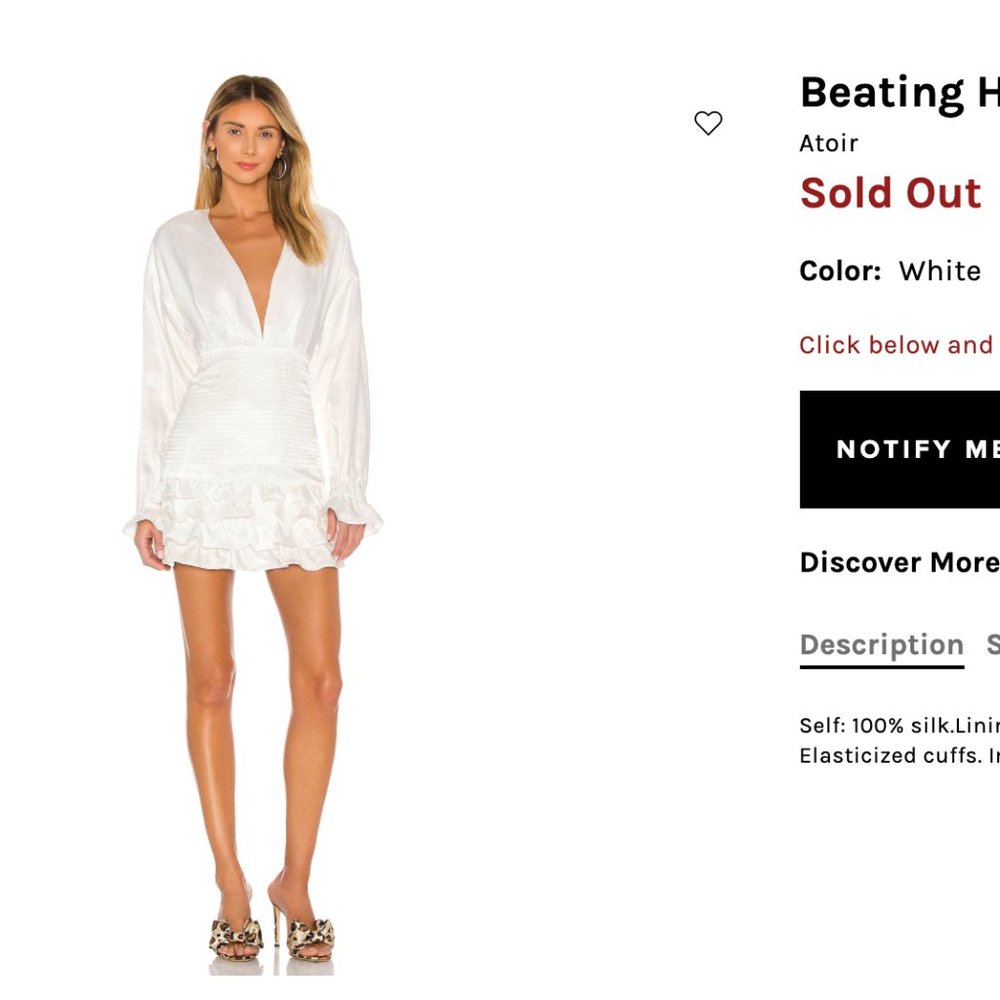The width and height of the screenshot is (1000, 1000).
Task: Click the red 'Click below and' message
Action: pos(896,345)
